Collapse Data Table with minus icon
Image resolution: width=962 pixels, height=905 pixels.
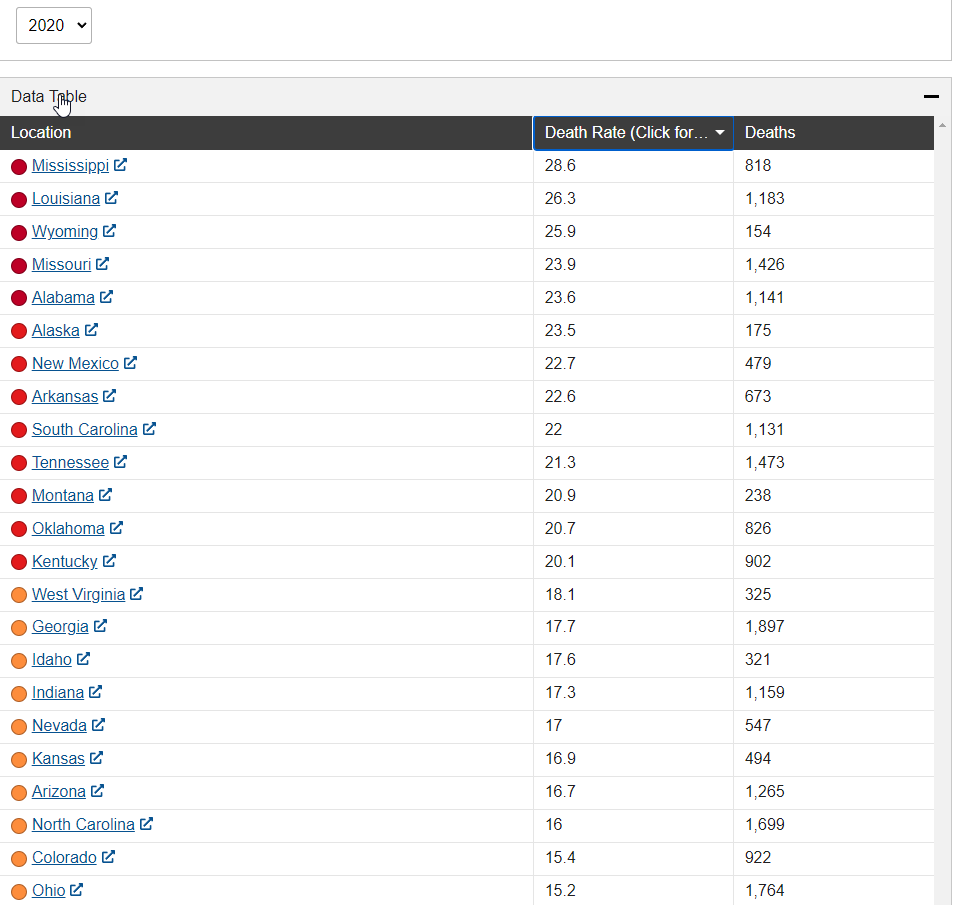click(x=931, y=96)
